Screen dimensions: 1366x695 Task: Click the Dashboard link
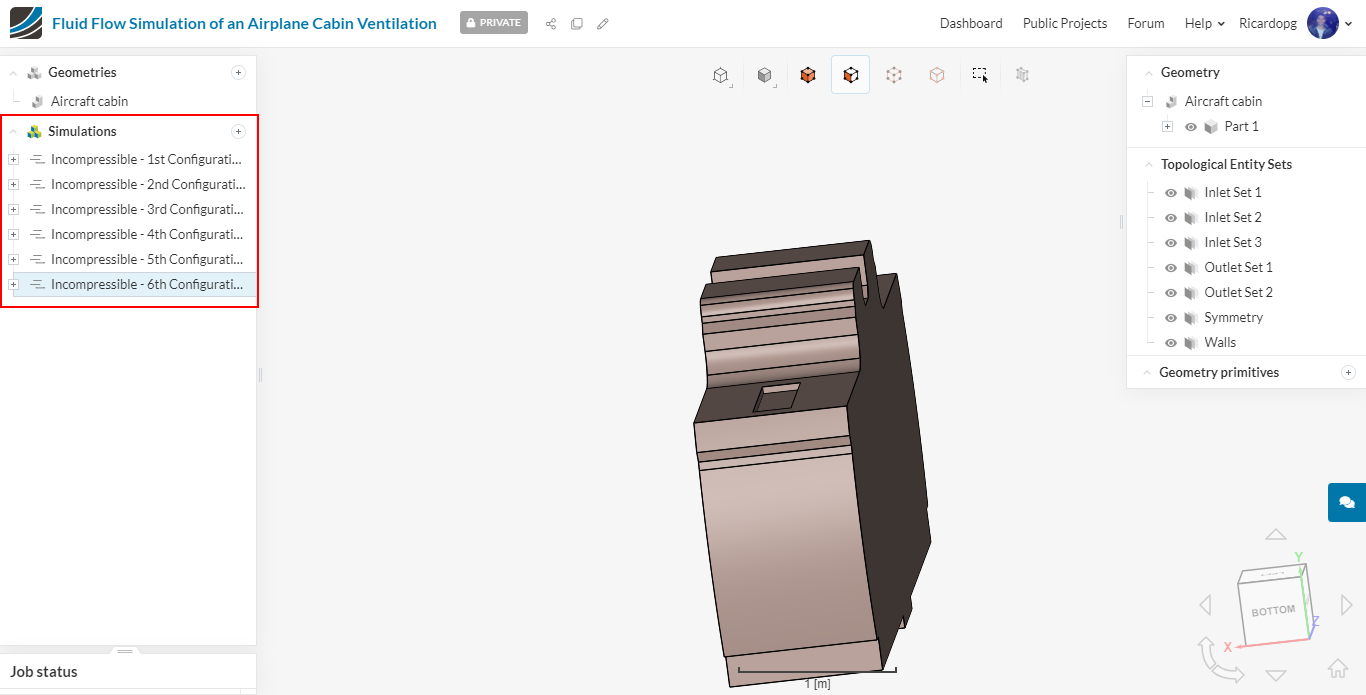click(x=970, y=23)
